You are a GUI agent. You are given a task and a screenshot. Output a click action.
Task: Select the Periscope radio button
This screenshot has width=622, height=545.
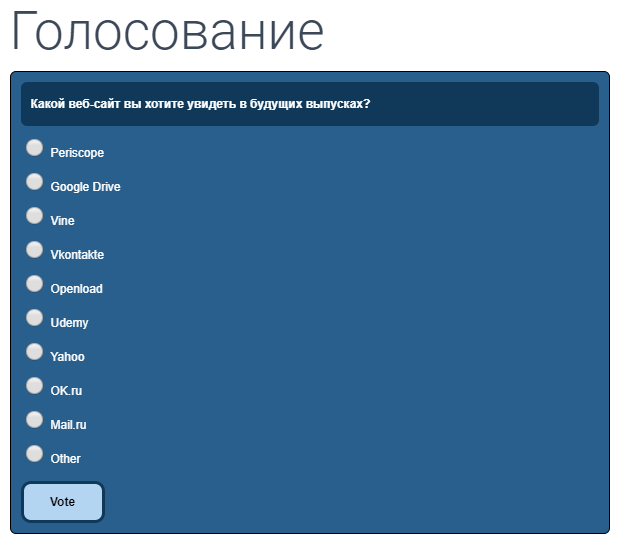click(x=35, y=148)
